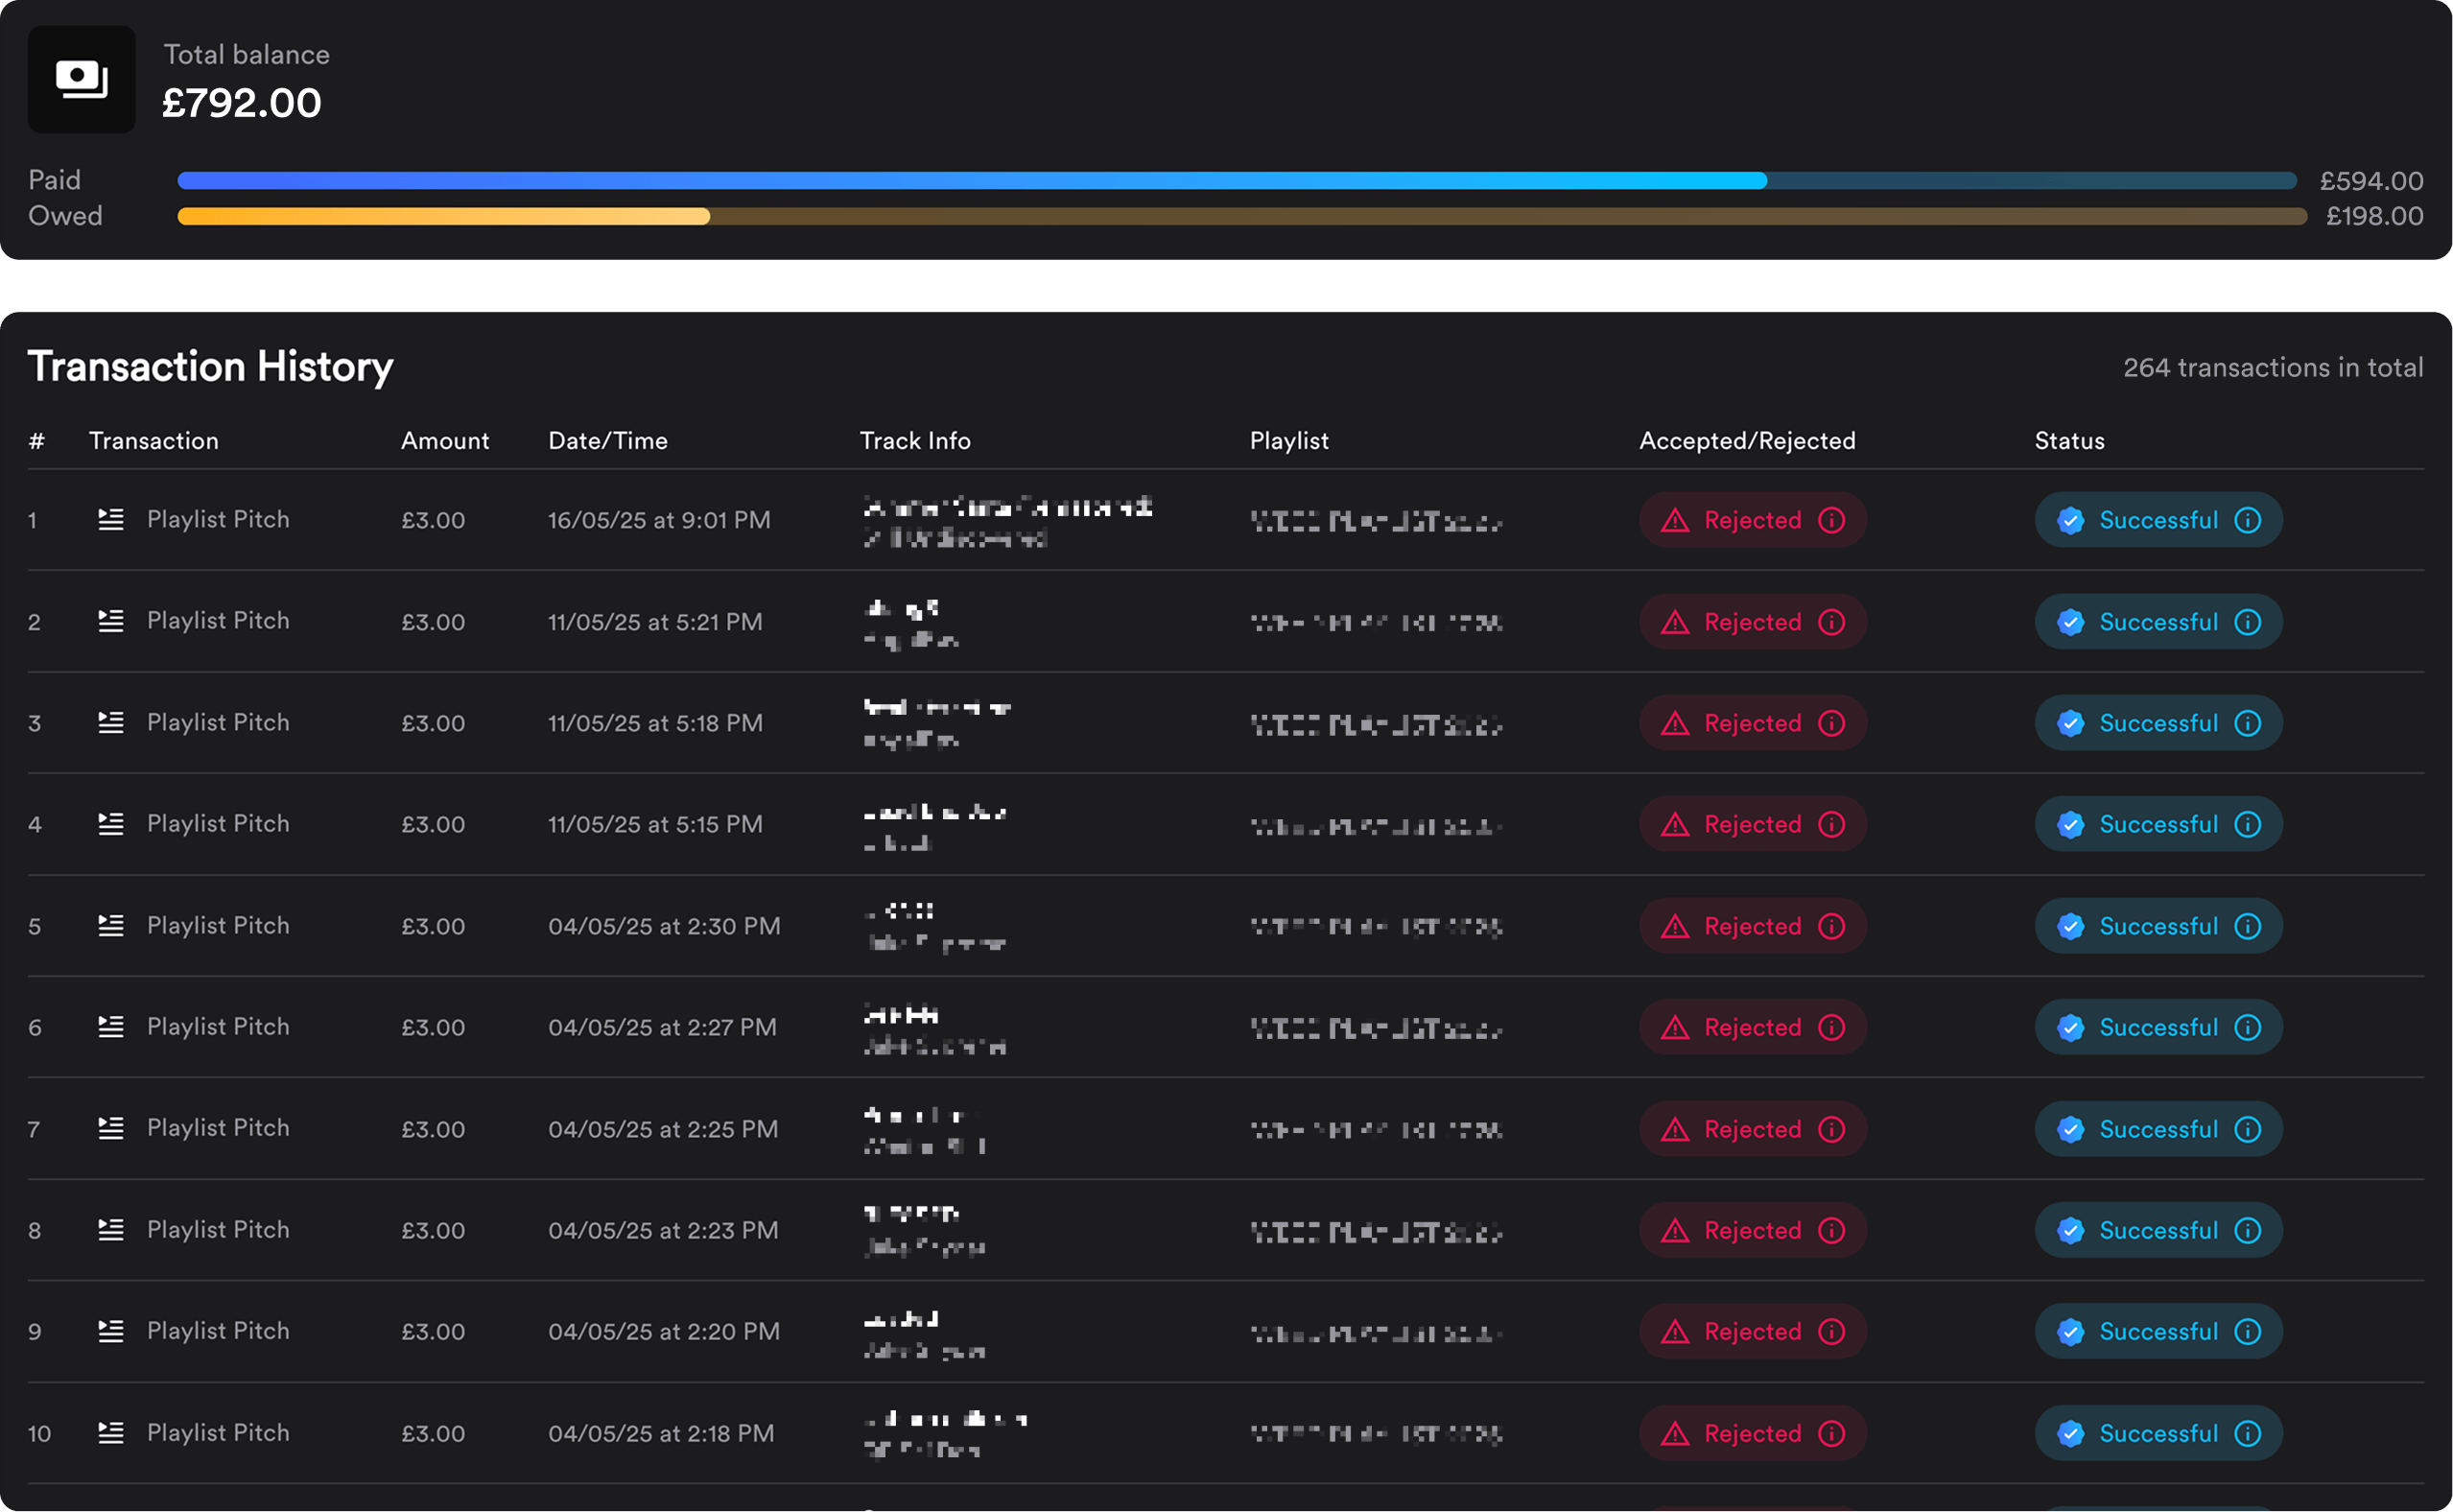The width and height of the screenshot is (2453, 1512).
Task: Click playlist icon in transaction row 6
Action: point(111,1027)
